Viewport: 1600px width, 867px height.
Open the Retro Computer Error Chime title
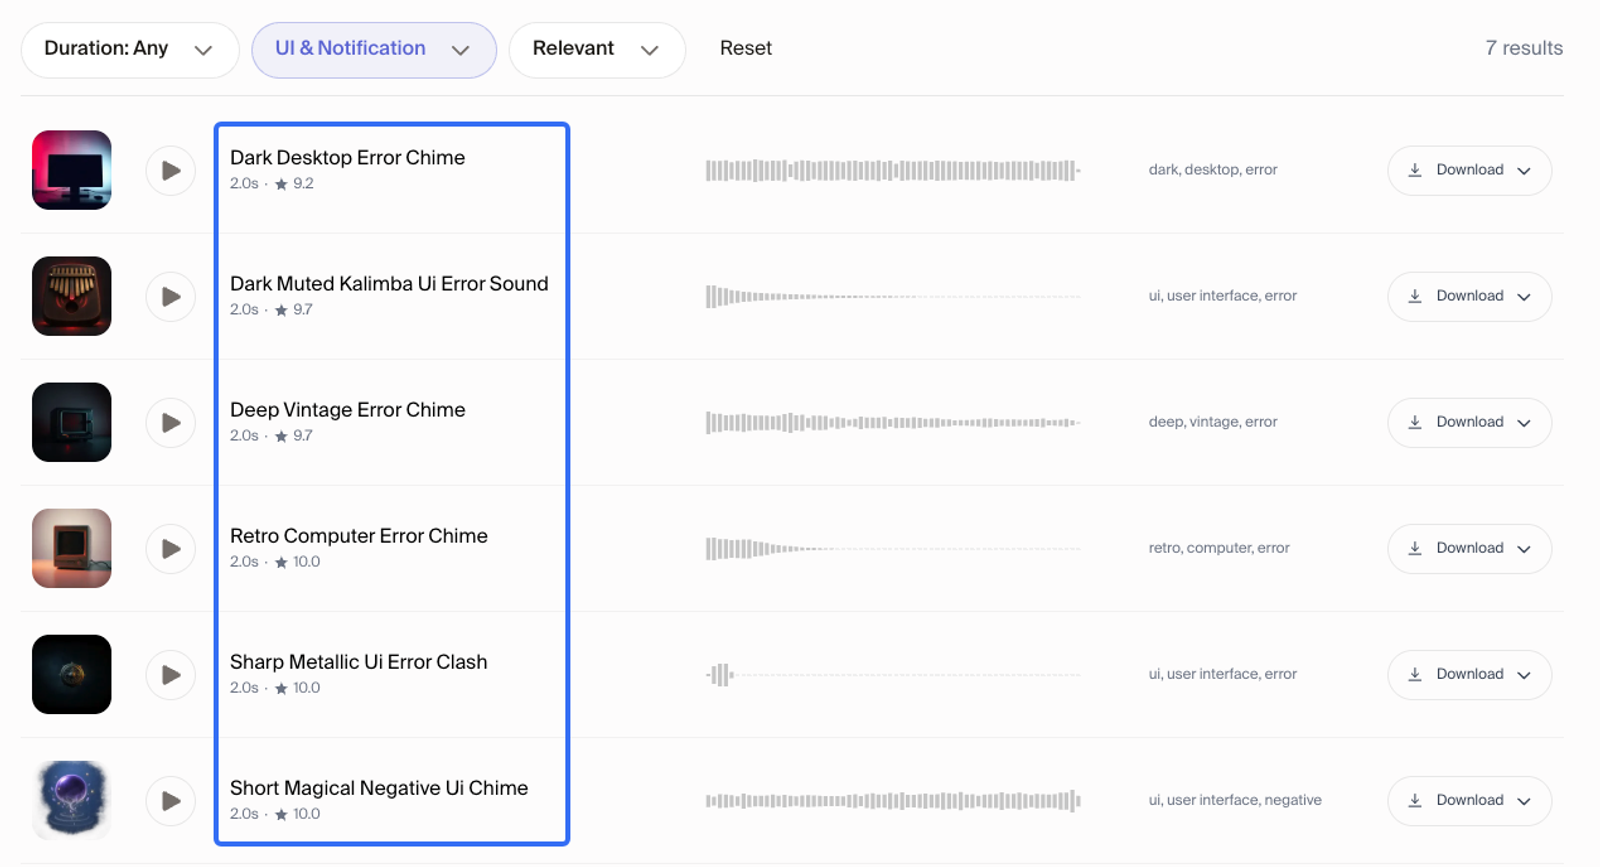click(359, 536)
